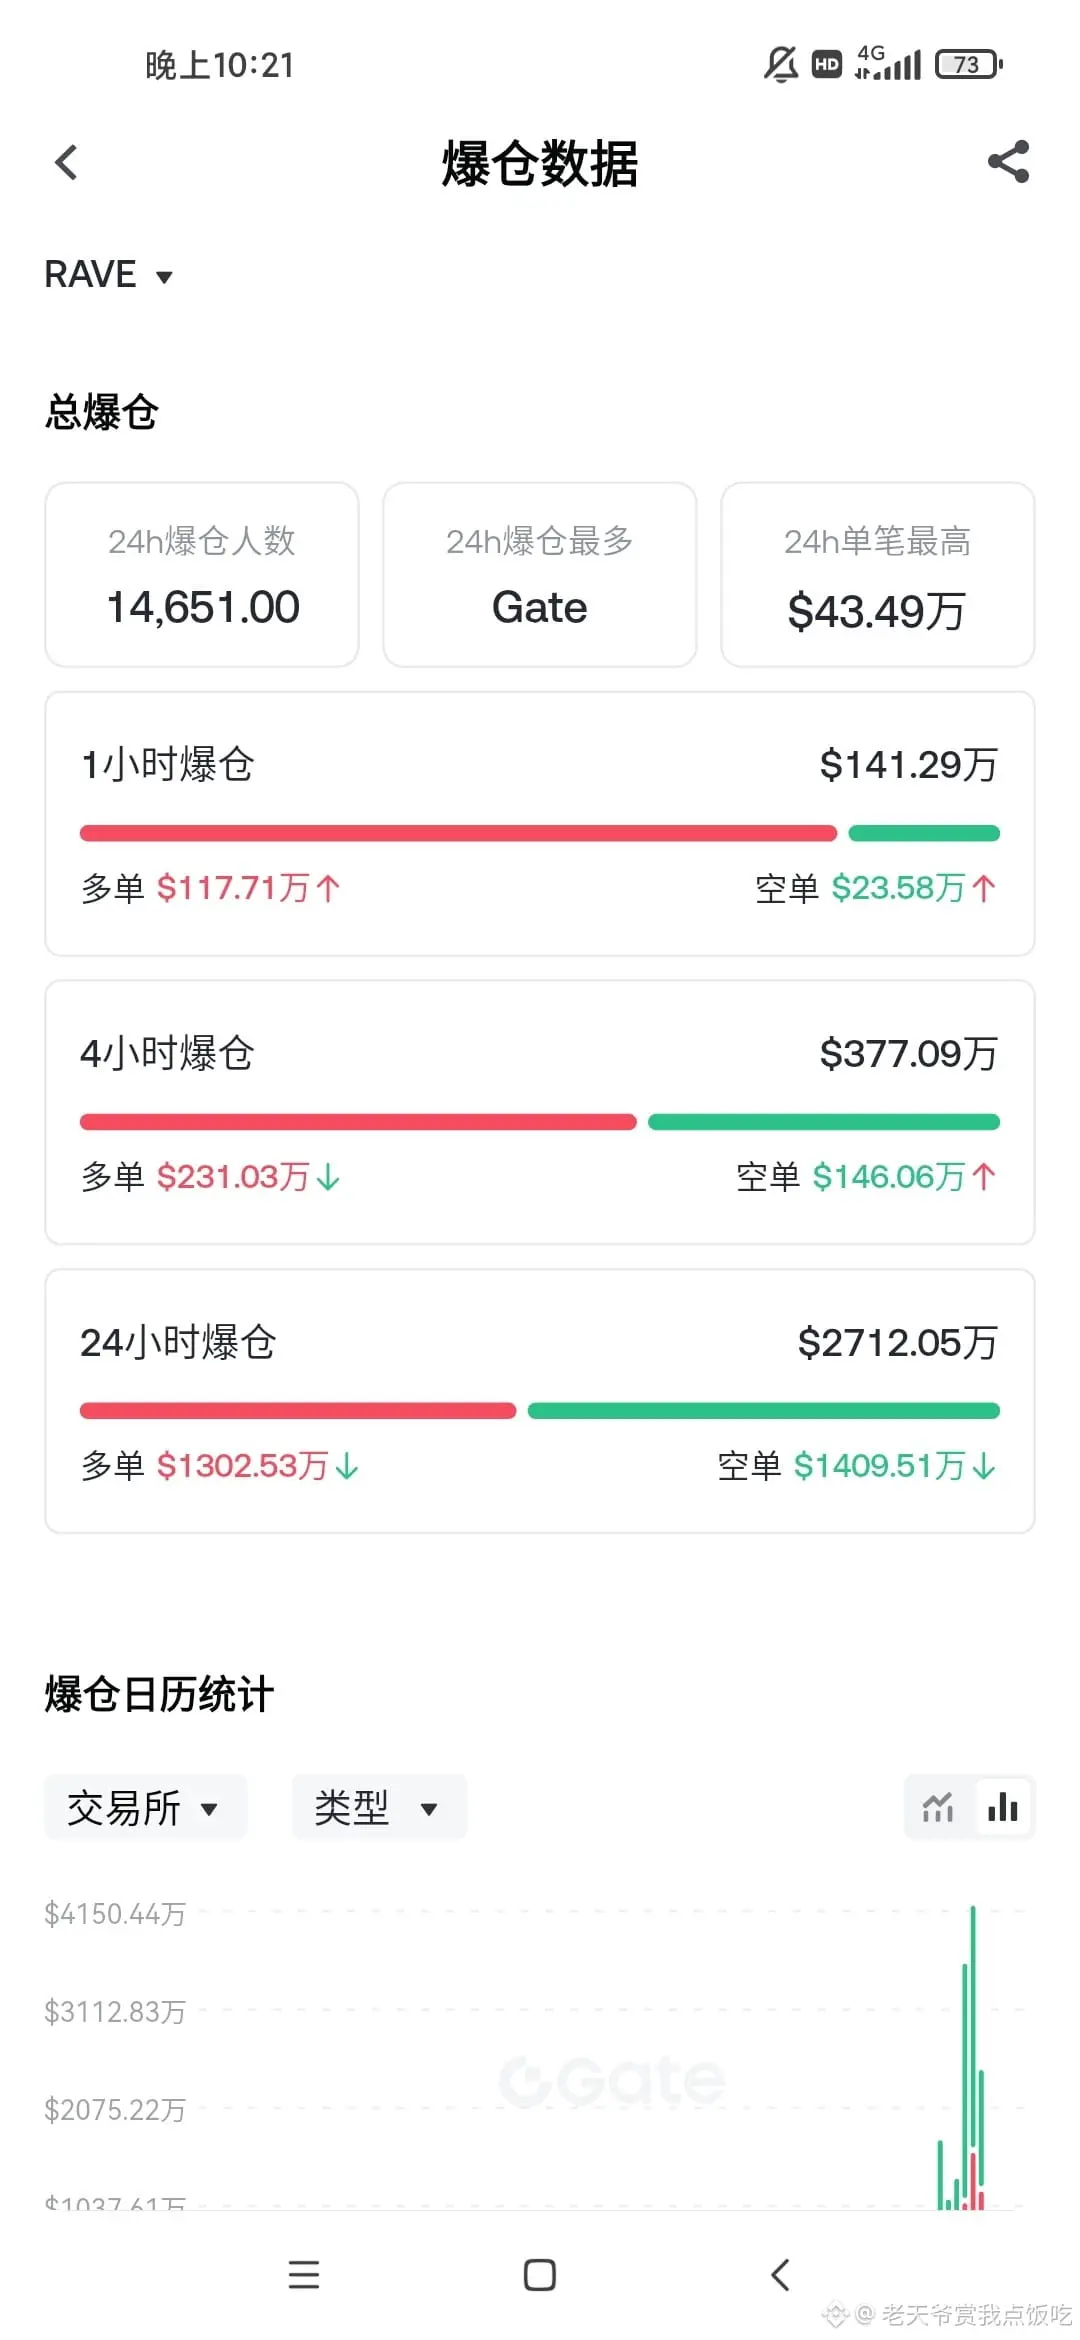Tap the 4G signal strength icon
The height and width of the screenshot is (2340, 1080).
tap(888, 63)
